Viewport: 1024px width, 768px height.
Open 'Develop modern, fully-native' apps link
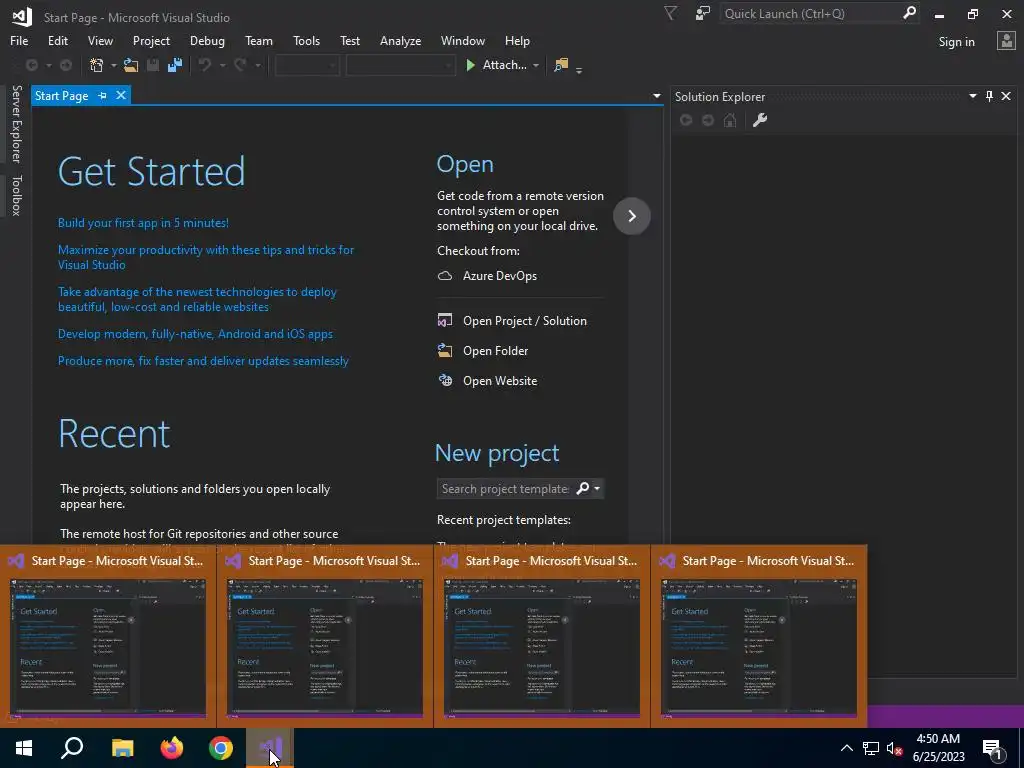point(195,334)
